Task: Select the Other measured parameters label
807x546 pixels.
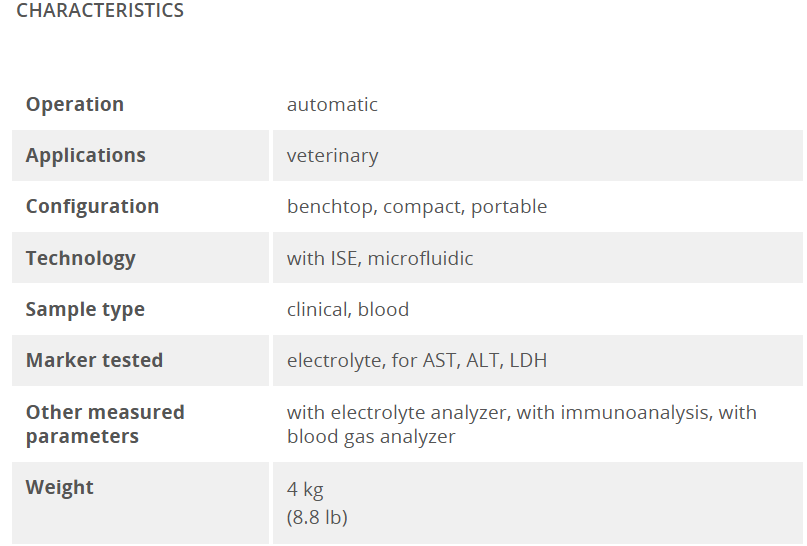Action: [105, 424]
